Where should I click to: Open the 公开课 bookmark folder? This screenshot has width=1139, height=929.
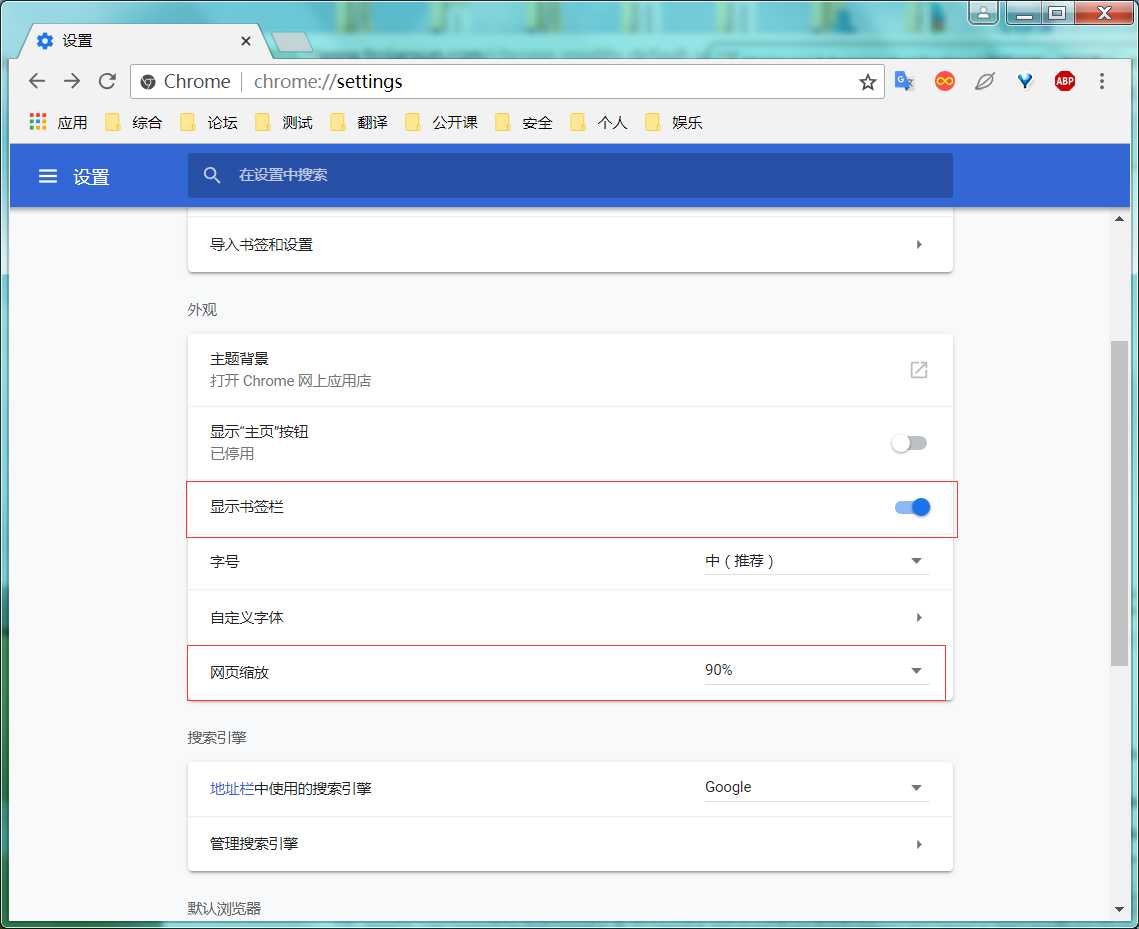442,122
